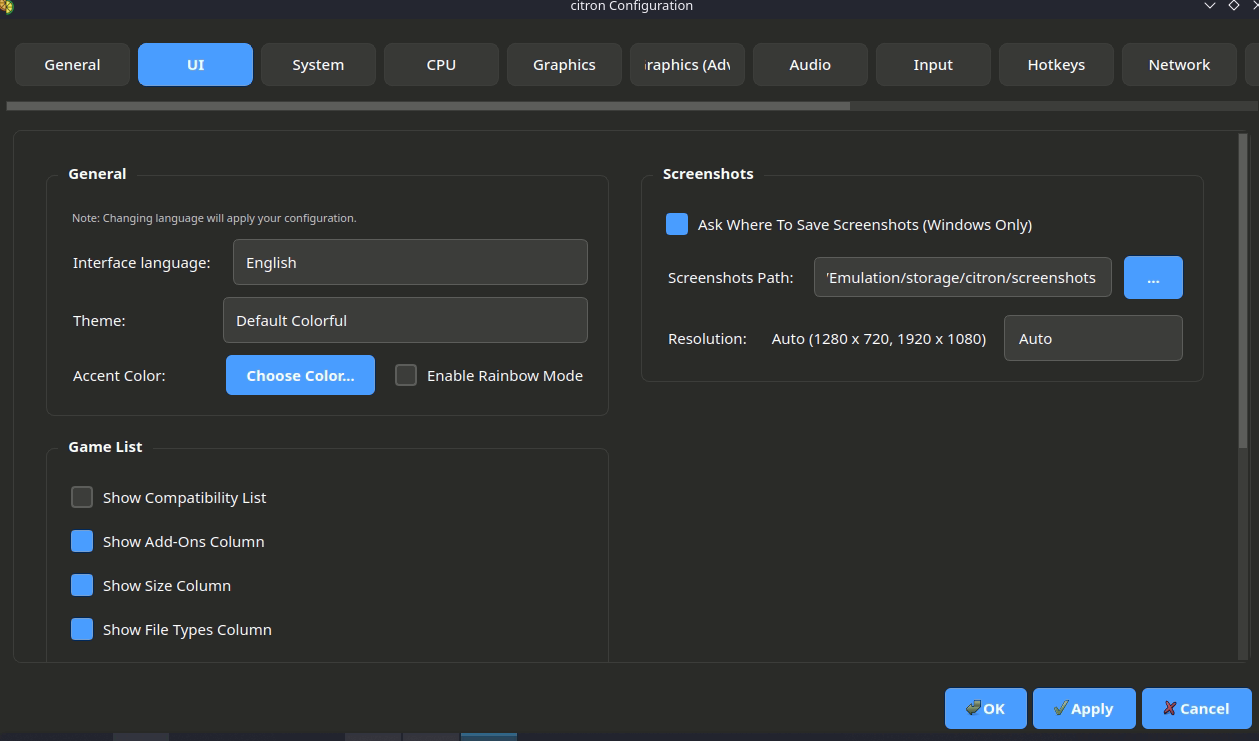1259x741 pixels.
Task: Click the Apply button
Action: tap(1083, 708)
